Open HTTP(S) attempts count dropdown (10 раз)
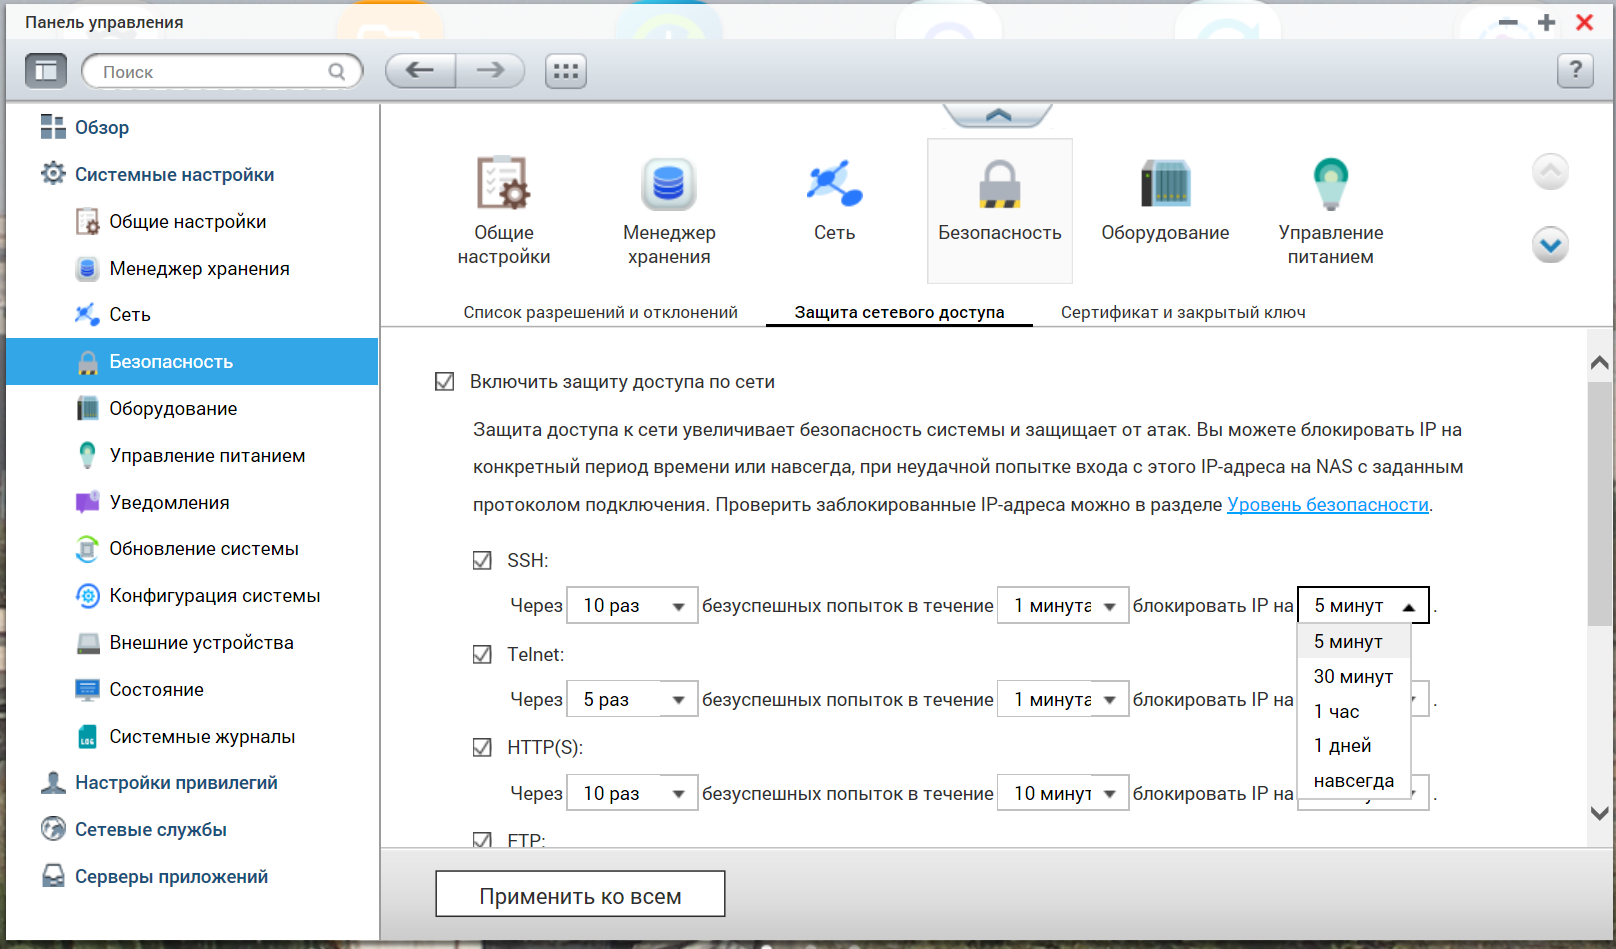1616x949 pixels. [632, 793]
